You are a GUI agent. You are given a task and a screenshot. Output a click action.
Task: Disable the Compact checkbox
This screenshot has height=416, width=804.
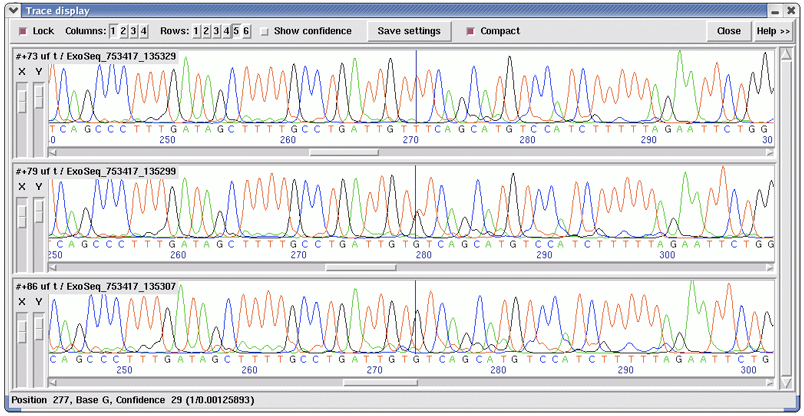(x=471, y=31)
